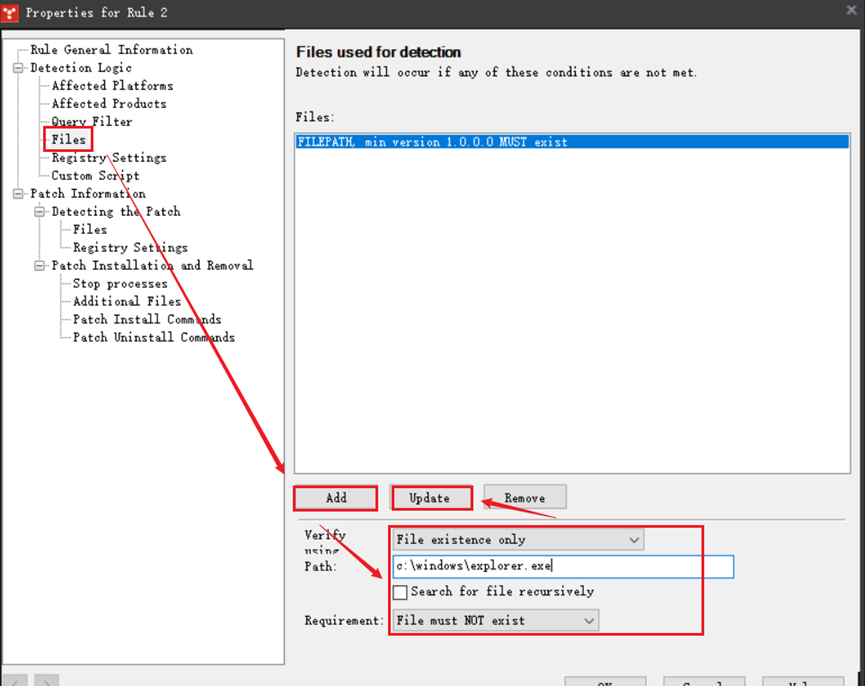This screenshot has height=686, width=865.
Task: Click the Update button
Action: [x=429, y=498]
